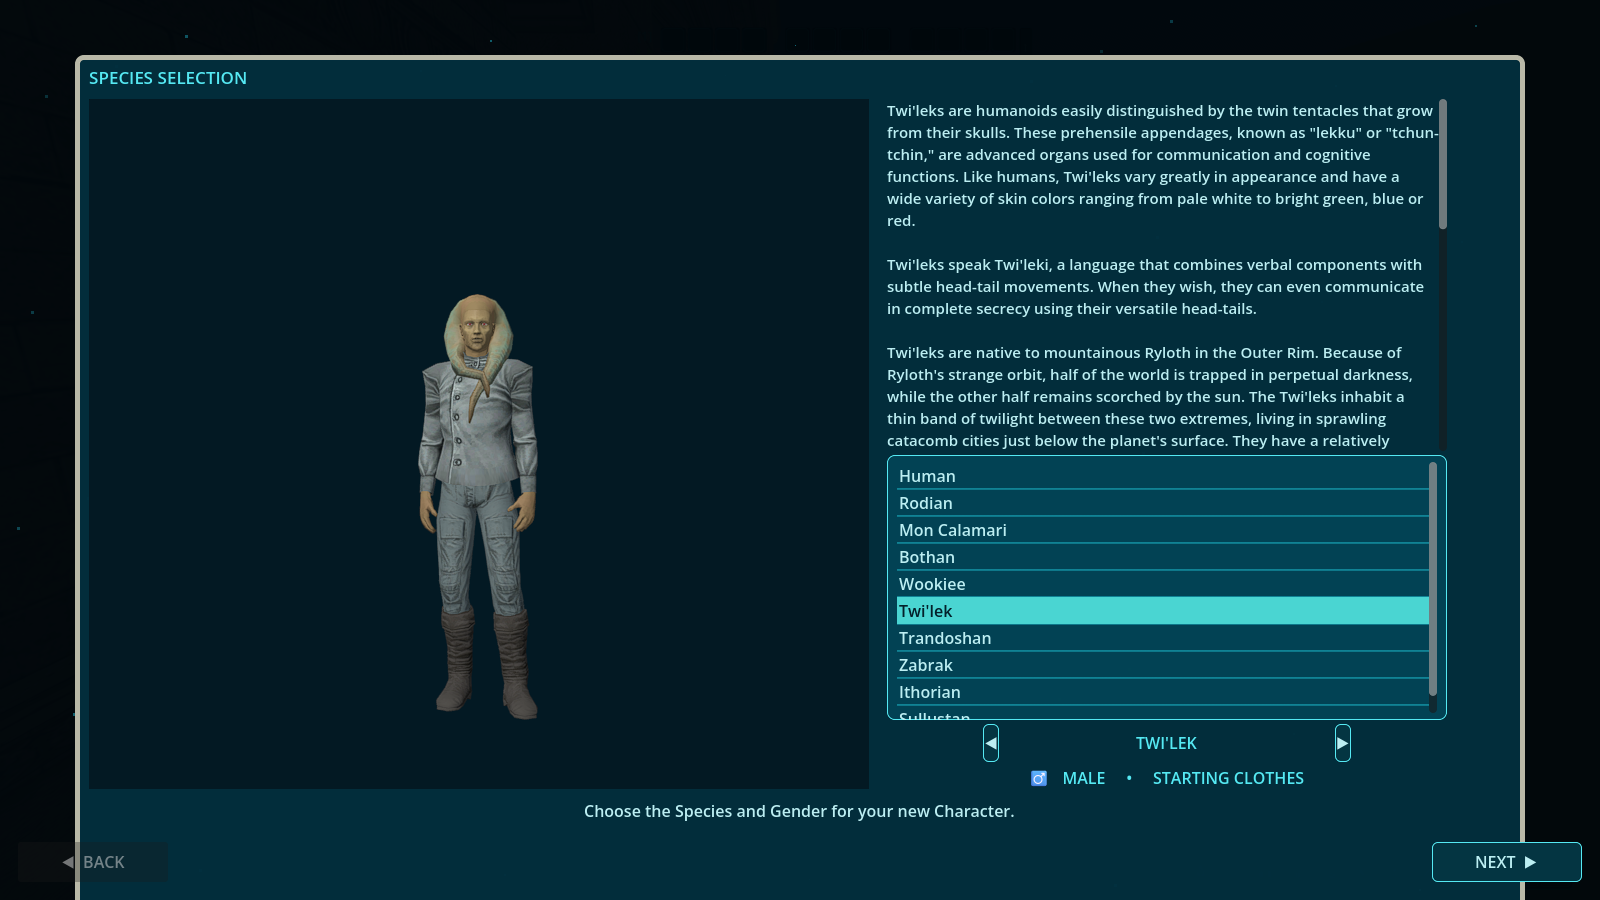Go BACK to previous screen

(93, 862)
